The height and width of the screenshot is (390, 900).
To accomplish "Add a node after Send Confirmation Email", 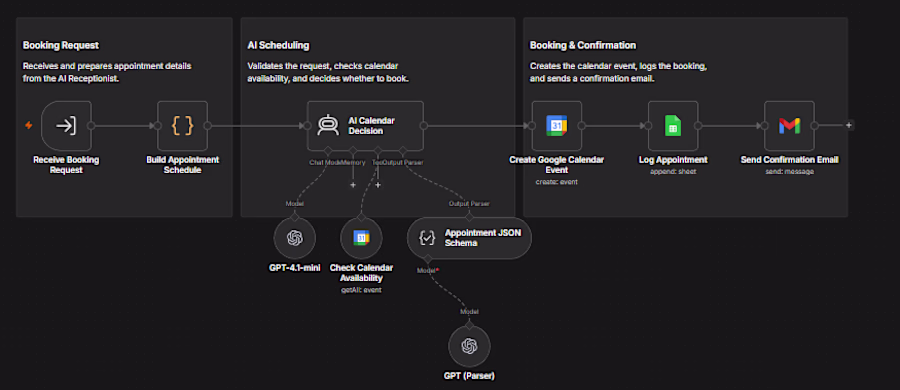I will pyautogui.click(x=849, y=125).
